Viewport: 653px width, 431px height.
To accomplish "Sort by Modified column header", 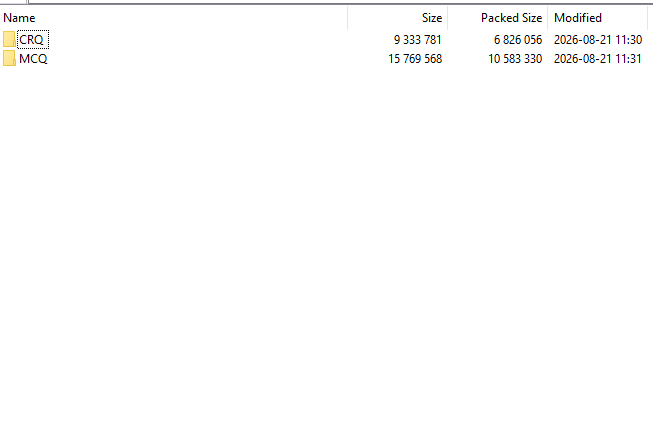I will [598, 18].
